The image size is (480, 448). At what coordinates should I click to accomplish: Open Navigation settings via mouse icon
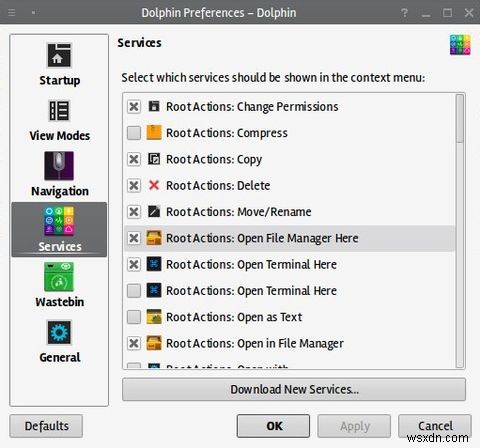pyautogui.click(x=59, y=166)
